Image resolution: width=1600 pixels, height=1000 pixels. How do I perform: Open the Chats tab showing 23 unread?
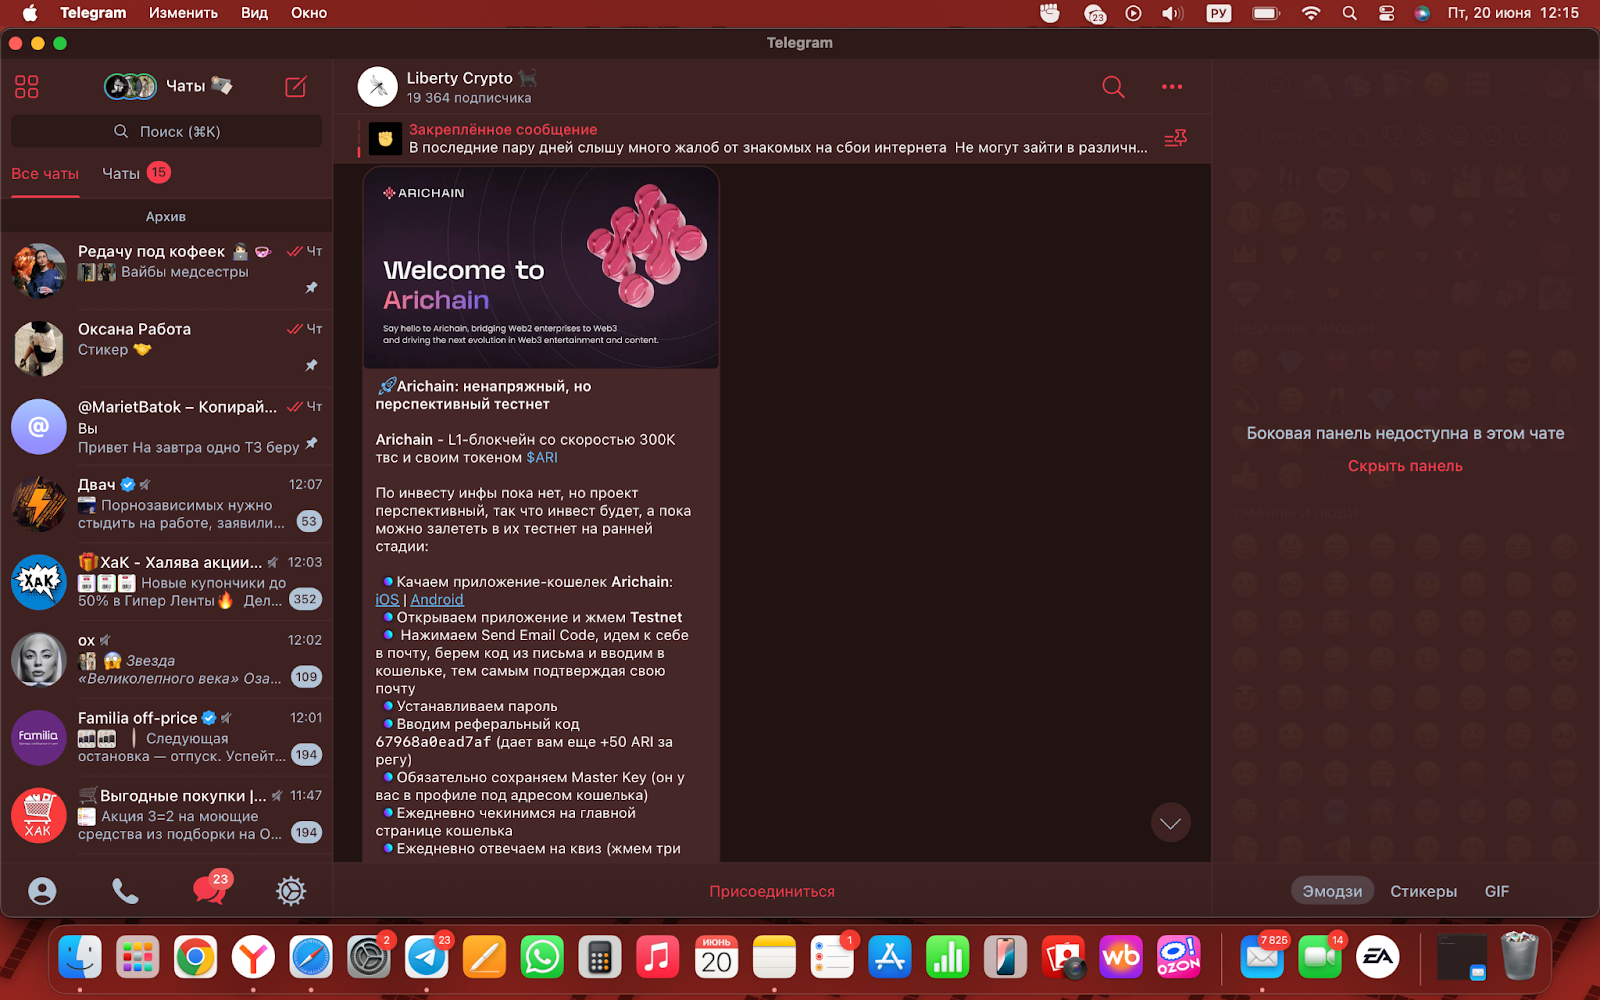coord(210,888)
